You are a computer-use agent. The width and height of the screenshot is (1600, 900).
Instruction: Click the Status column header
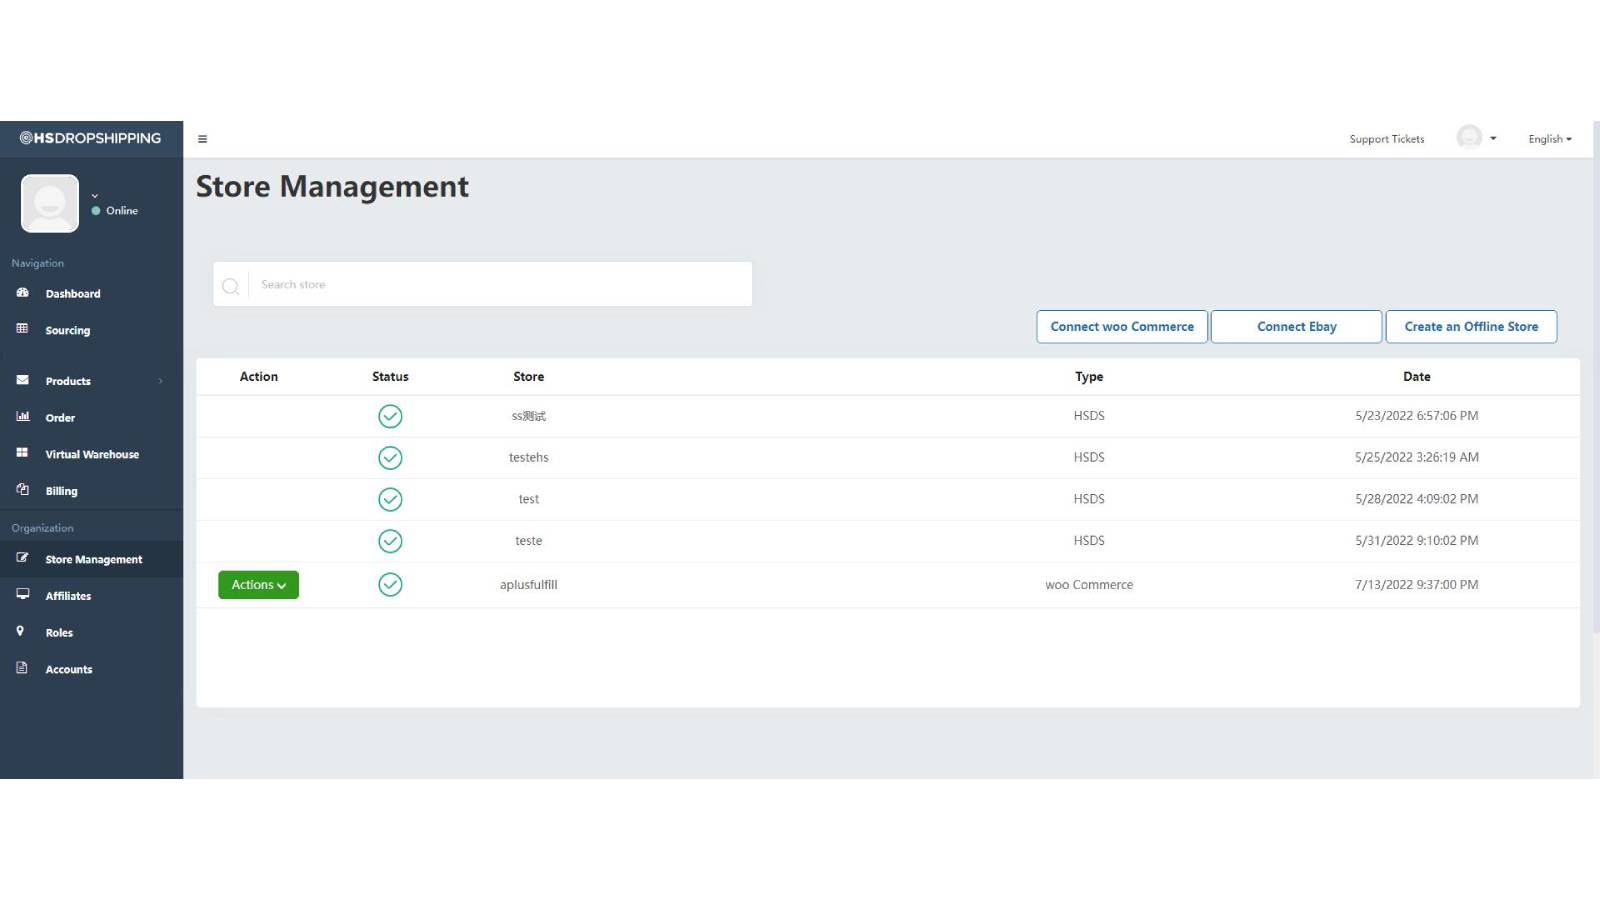[390, 377]
